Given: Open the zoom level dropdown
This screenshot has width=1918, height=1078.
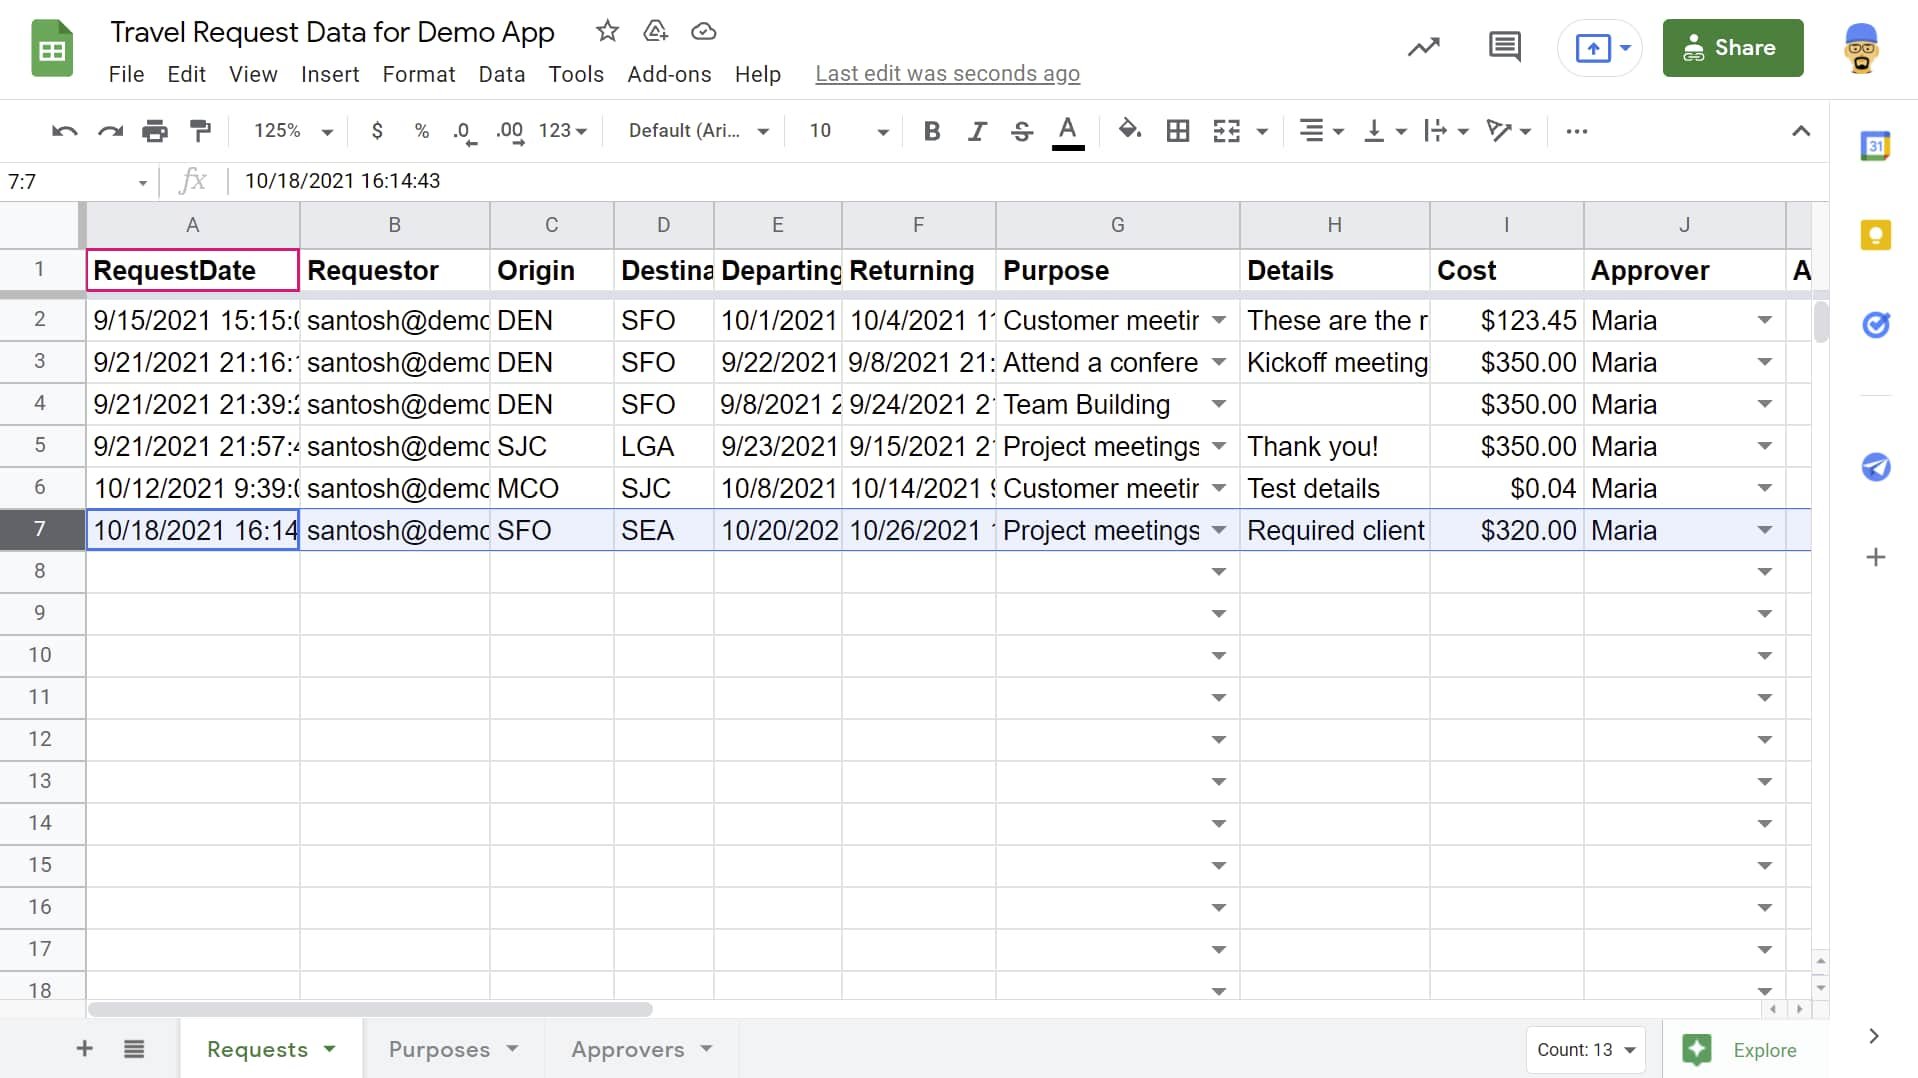Looking at the screenshot, I should [x=292, y=131].
